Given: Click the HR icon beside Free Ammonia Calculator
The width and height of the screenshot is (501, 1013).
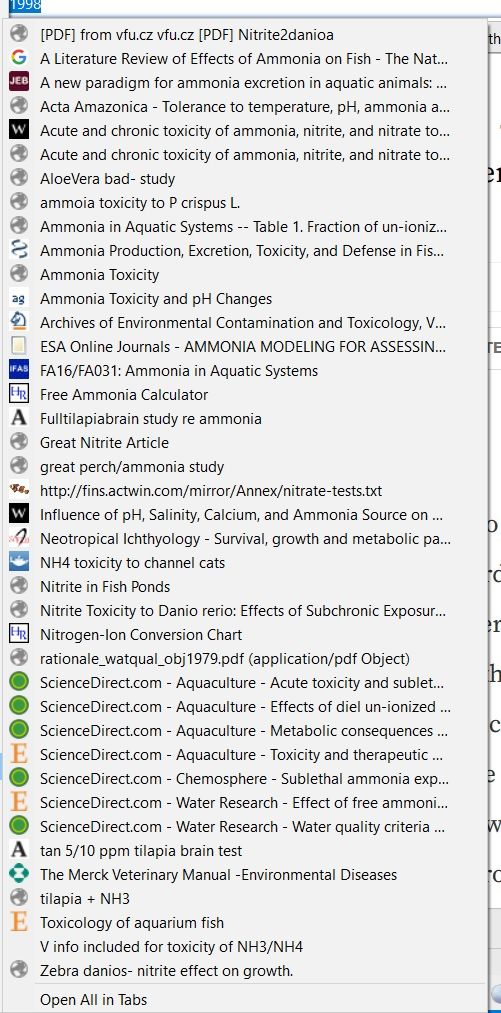Looking at the screenshot, I should 19,394.
